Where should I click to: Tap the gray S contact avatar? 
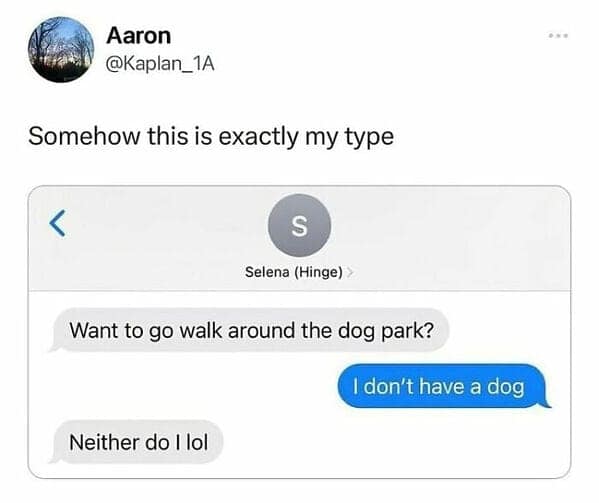click(300, 225)
